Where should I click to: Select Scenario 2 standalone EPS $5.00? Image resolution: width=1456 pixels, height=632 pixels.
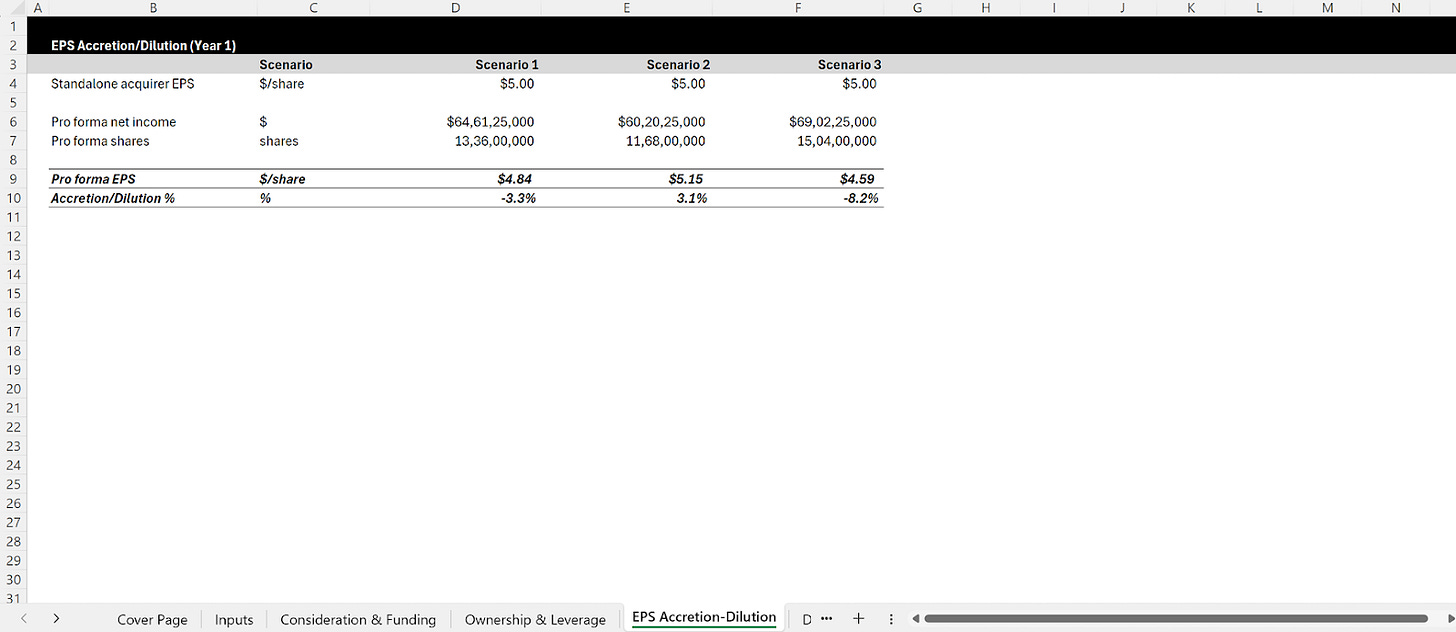point(688,84)
